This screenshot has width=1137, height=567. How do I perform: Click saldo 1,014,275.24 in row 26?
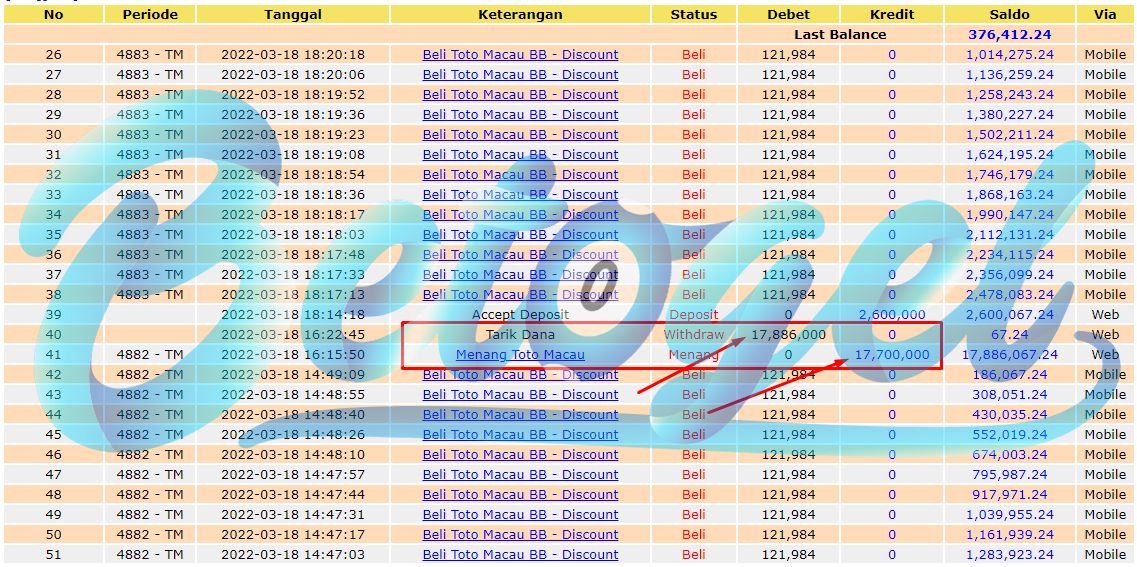(x=1009, y=54)
